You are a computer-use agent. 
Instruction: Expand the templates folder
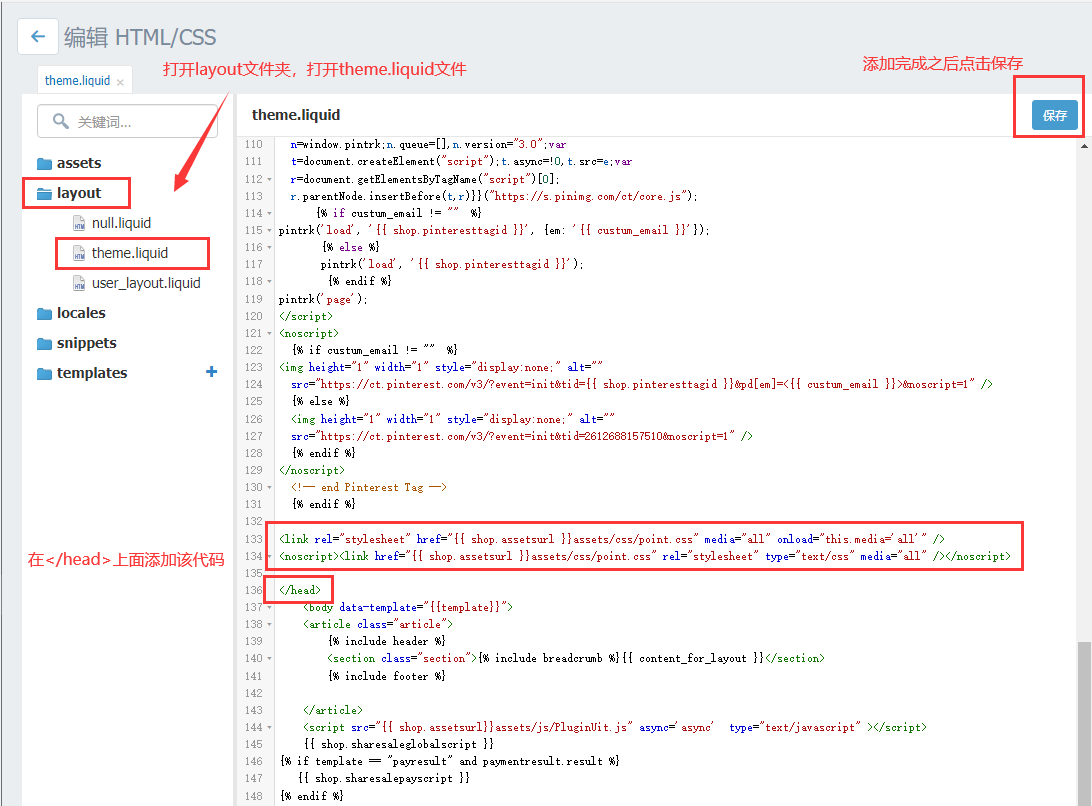(x=92, y=373)
